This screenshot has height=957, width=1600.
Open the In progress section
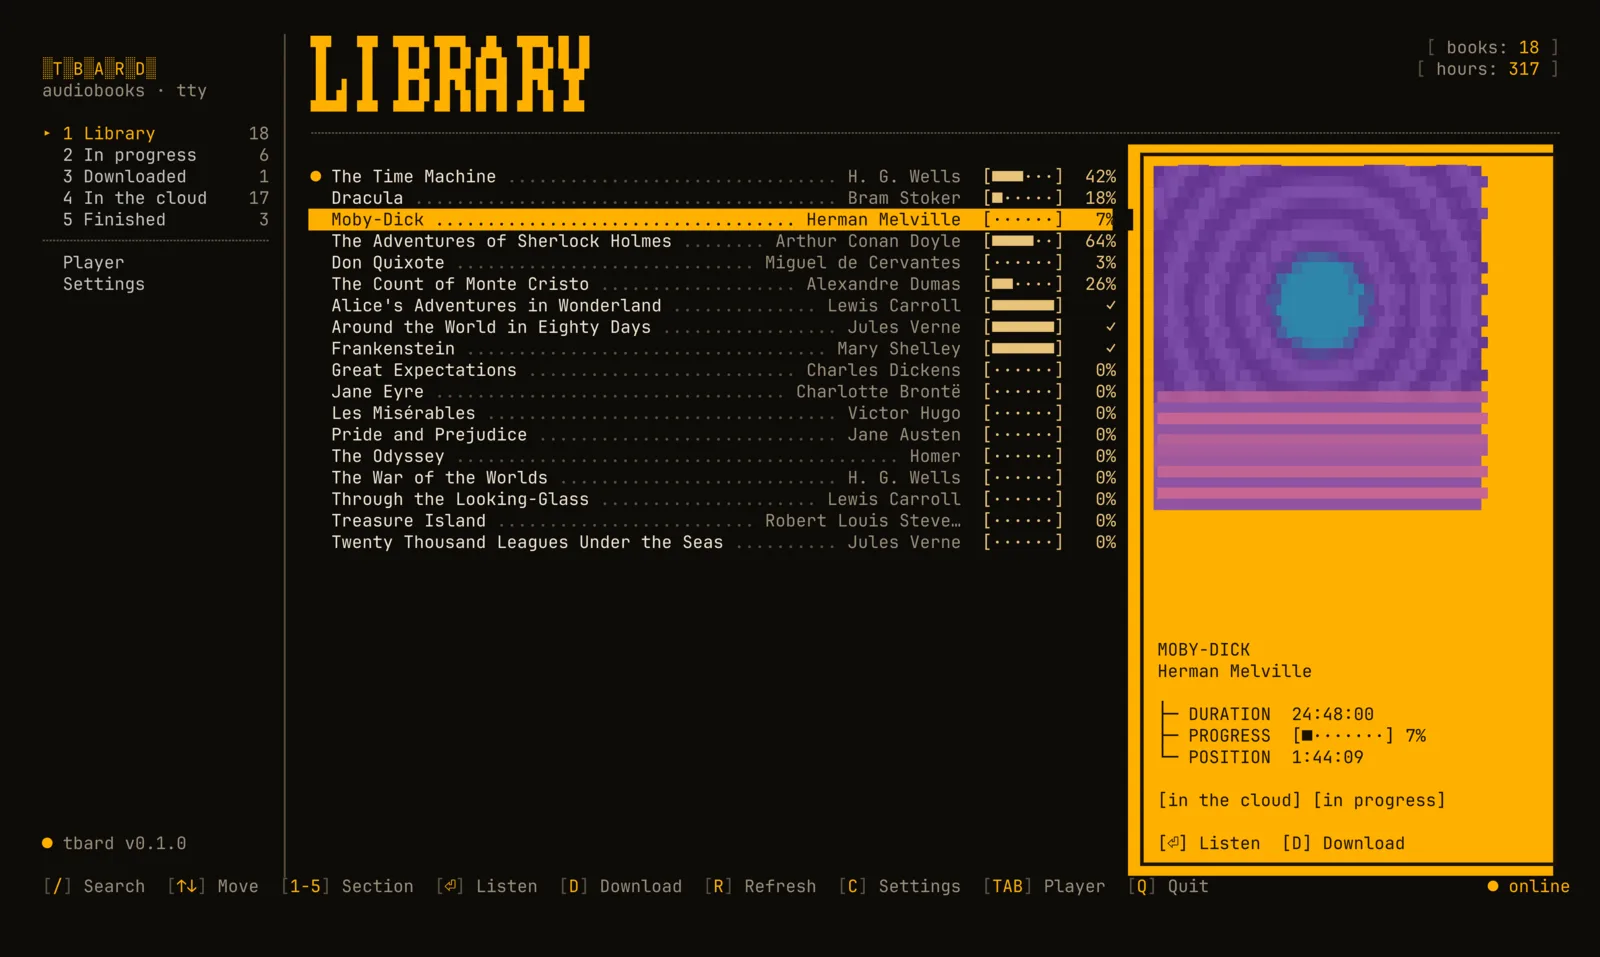click(156, 155)
